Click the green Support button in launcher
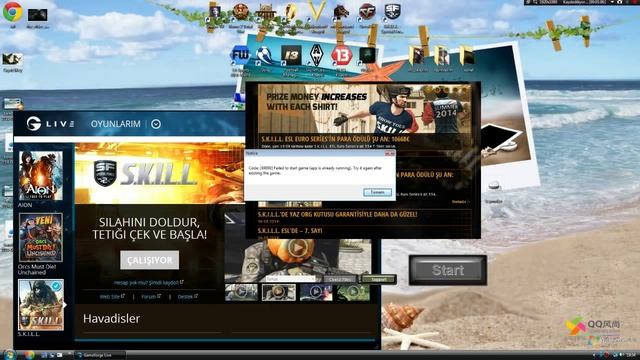Viewport: 640px width, 360px height. pos(378,279)
